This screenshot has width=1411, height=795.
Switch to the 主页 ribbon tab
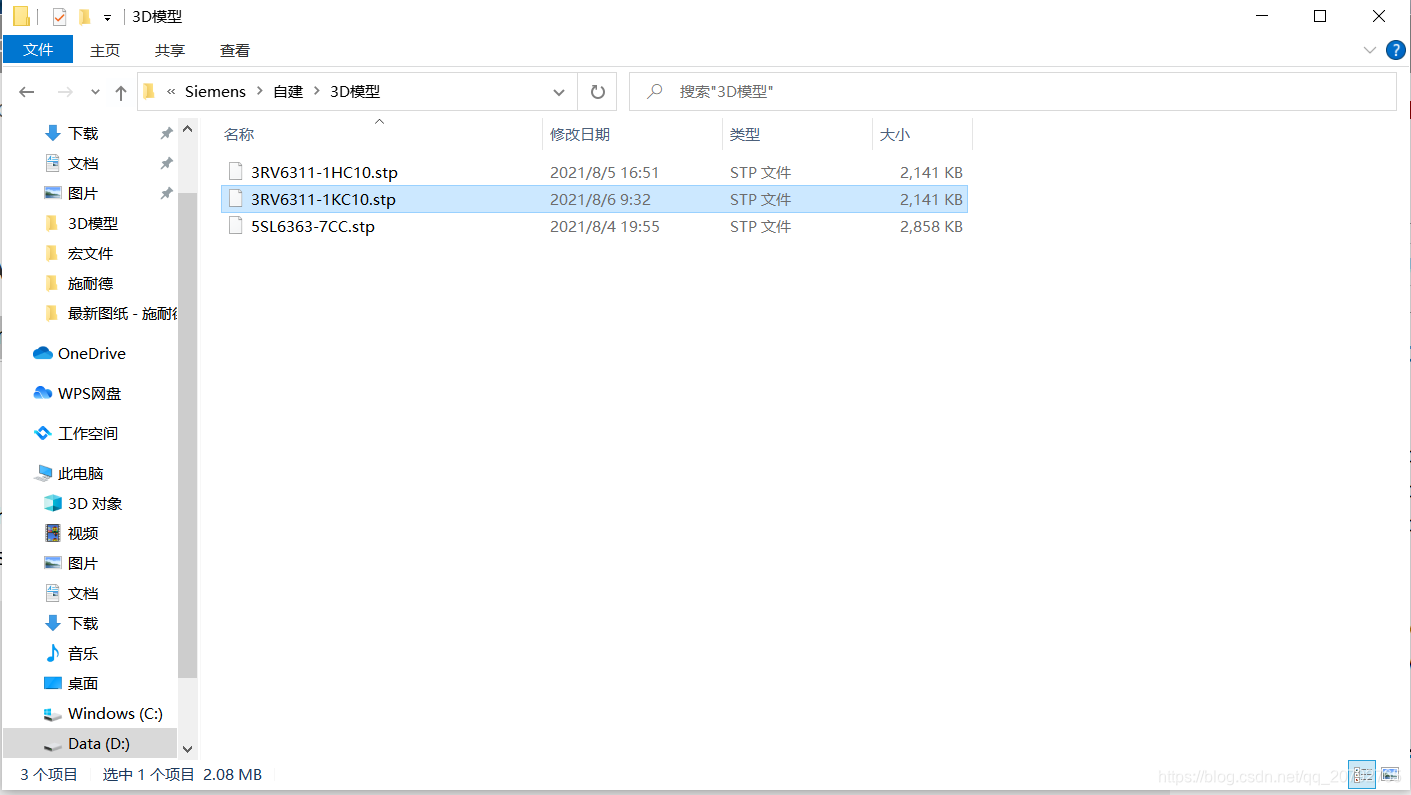(x=105, y=50)
